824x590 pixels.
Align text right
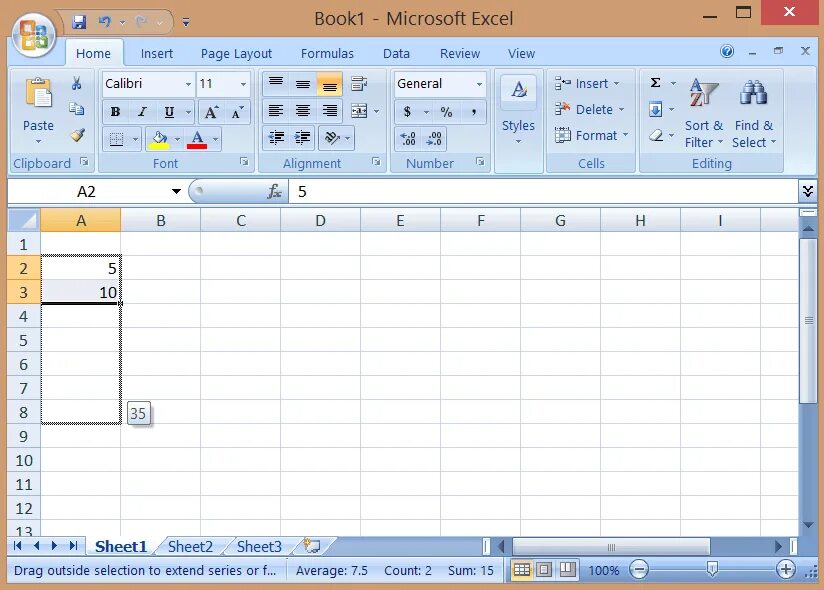pos(329,111)
